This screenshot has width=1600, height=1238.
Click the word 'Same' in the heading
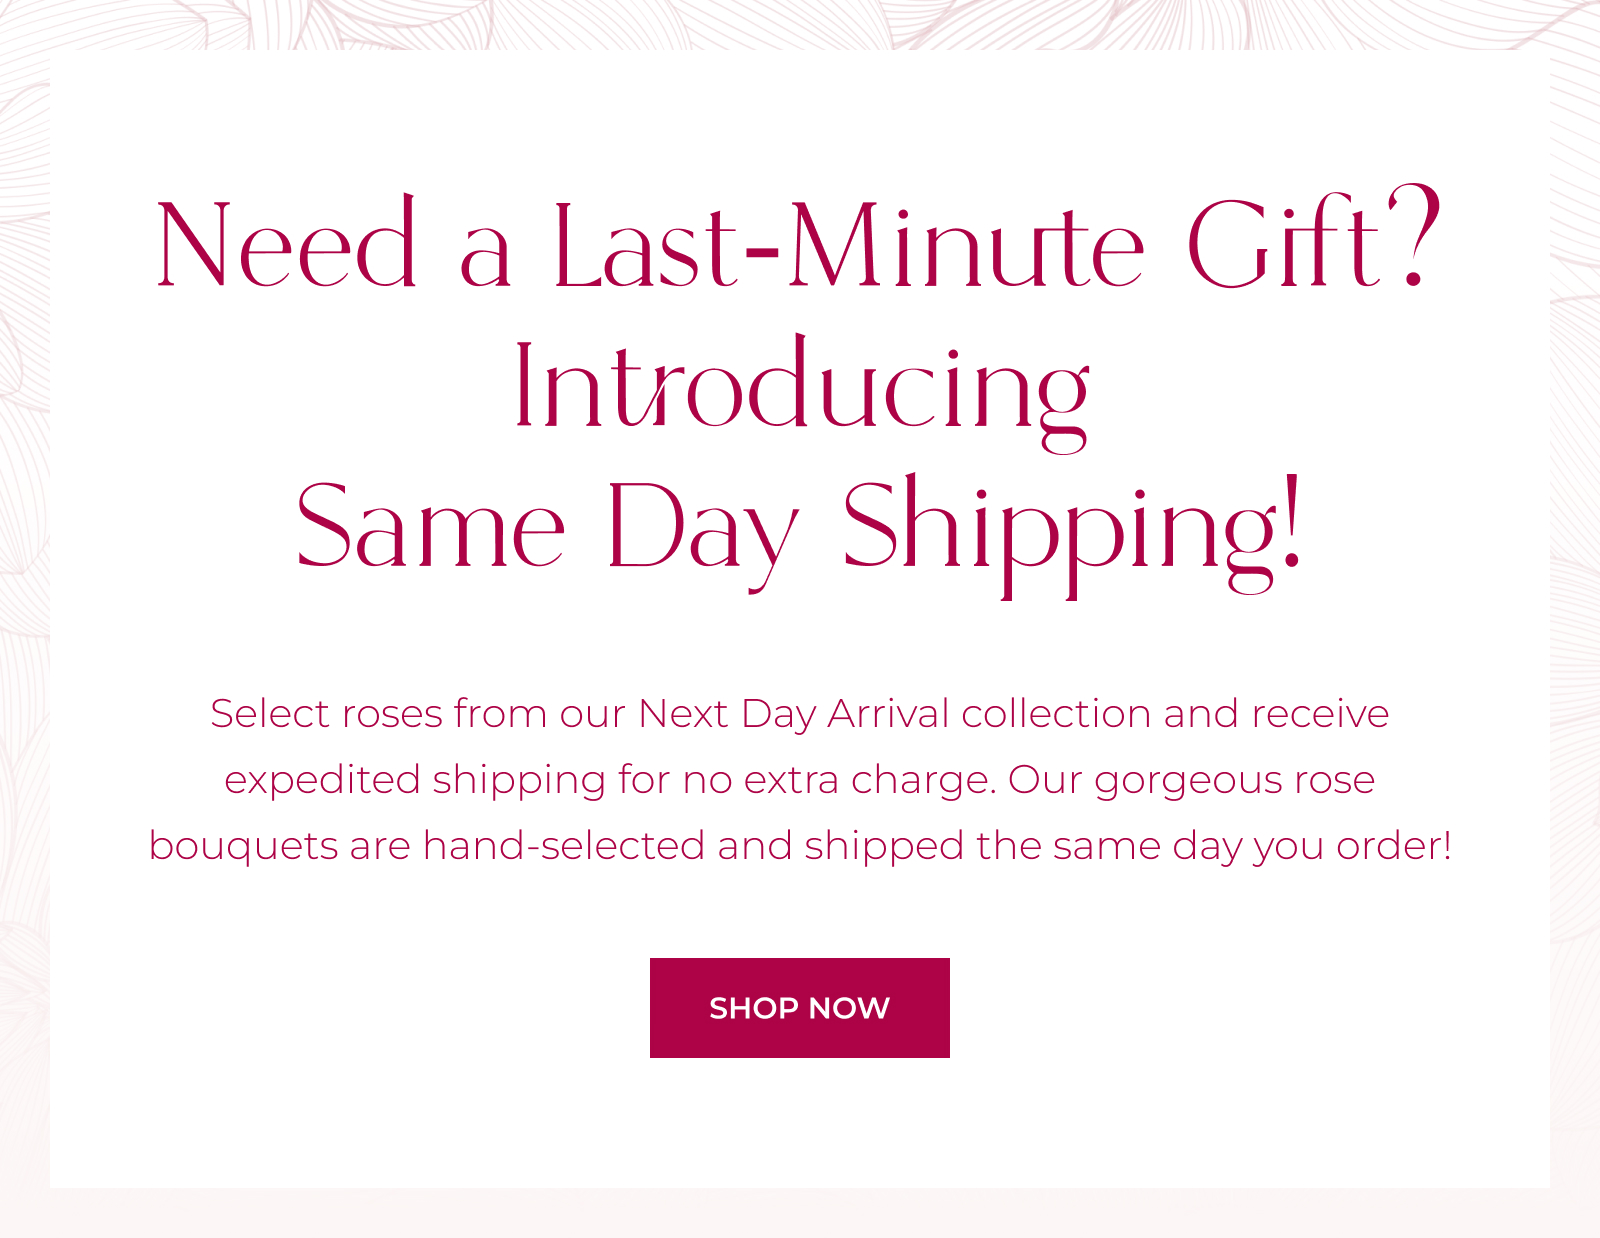(430, 525)
